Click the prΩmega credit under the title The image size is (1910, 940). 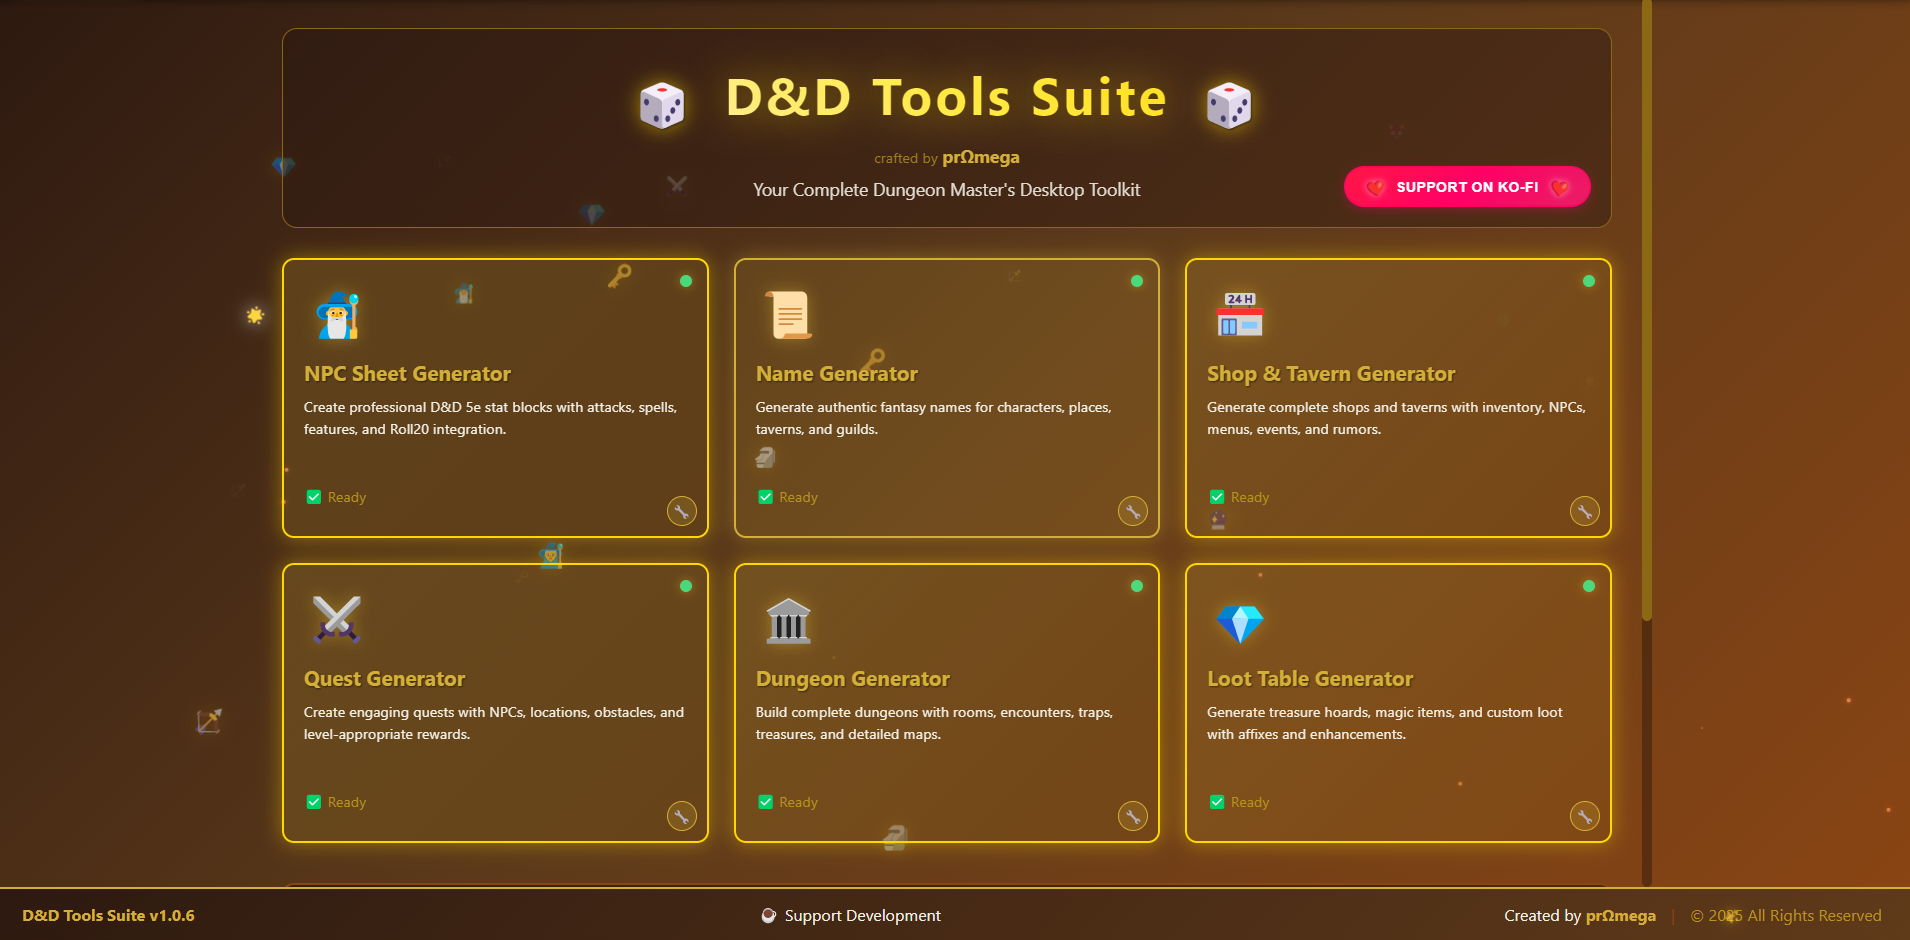981,157
